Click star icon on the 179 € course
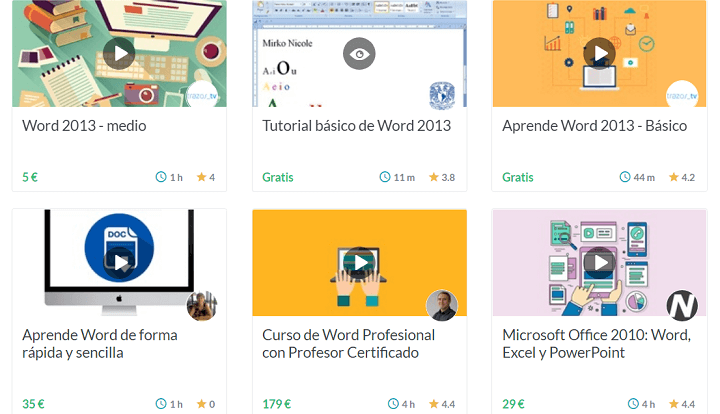The image size is (720, 414). (433, 404)
